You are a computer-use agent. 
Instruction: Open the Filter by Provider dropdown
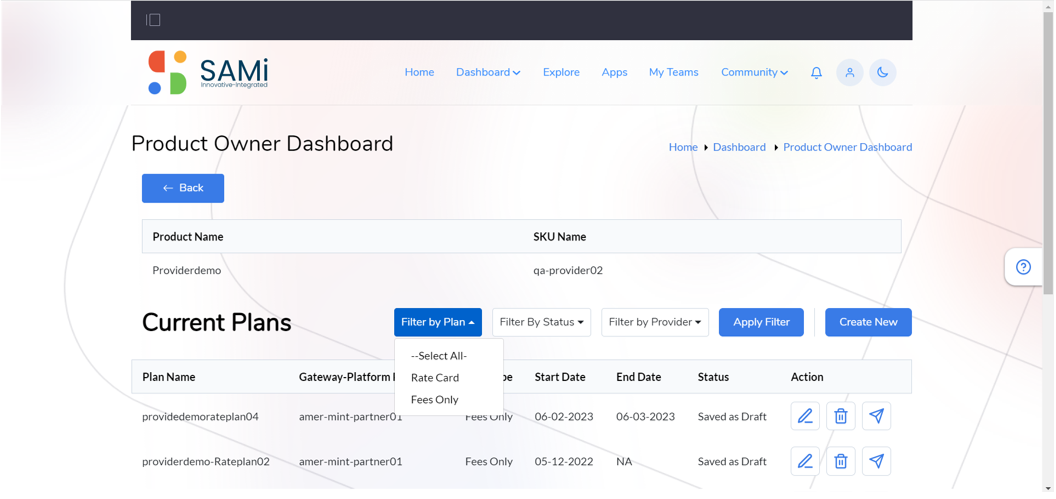pos(655,323)
